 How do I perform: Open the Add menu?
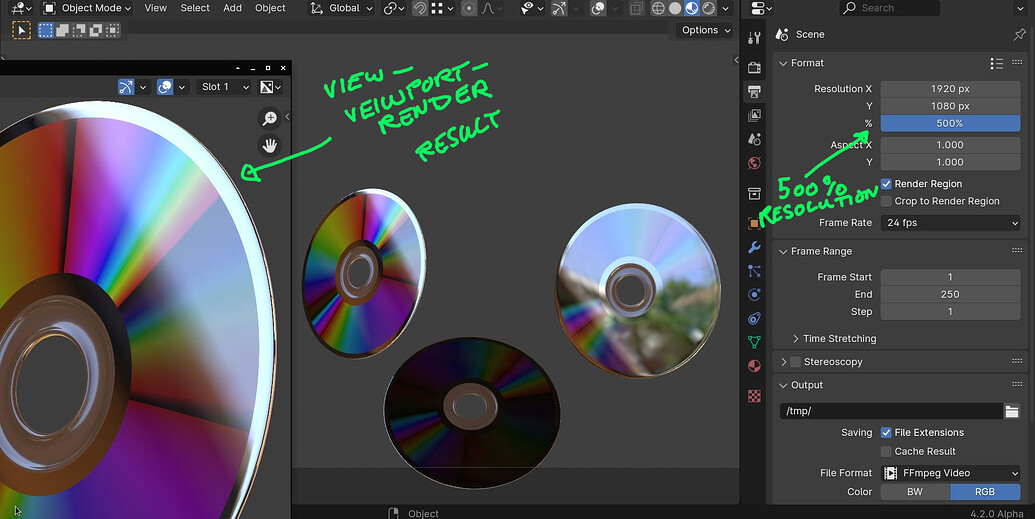click(232, 8)
